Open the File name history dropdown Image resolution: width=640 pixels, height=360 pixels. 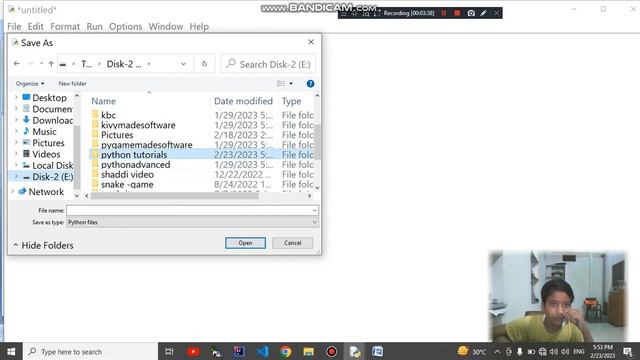tap(315, 211)
